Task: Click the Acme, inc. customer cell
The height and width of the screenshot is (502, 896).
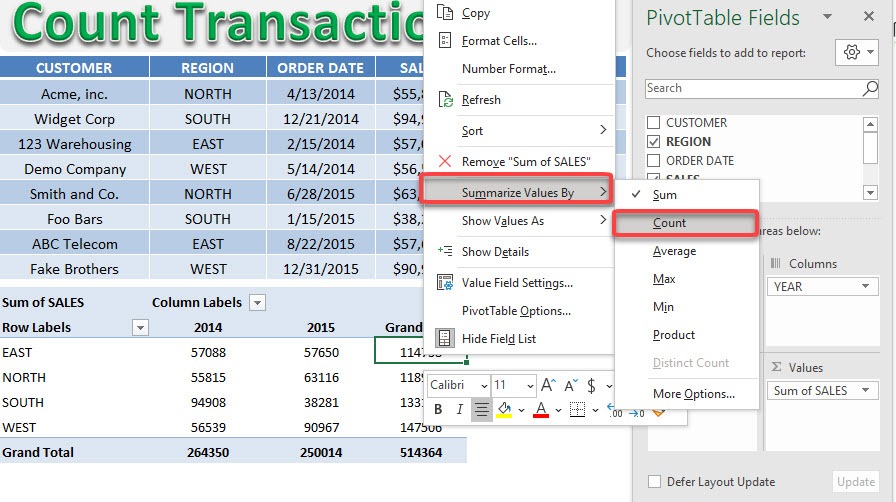Action: coord(74,94)
